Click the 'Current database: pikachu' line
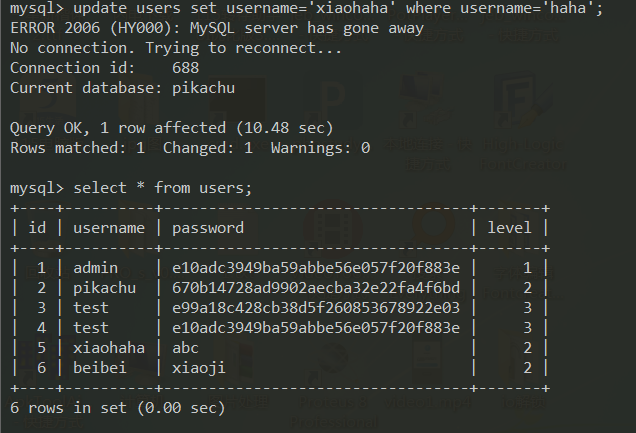This screenshot has height=433, width=636. [x=122, y=88]
